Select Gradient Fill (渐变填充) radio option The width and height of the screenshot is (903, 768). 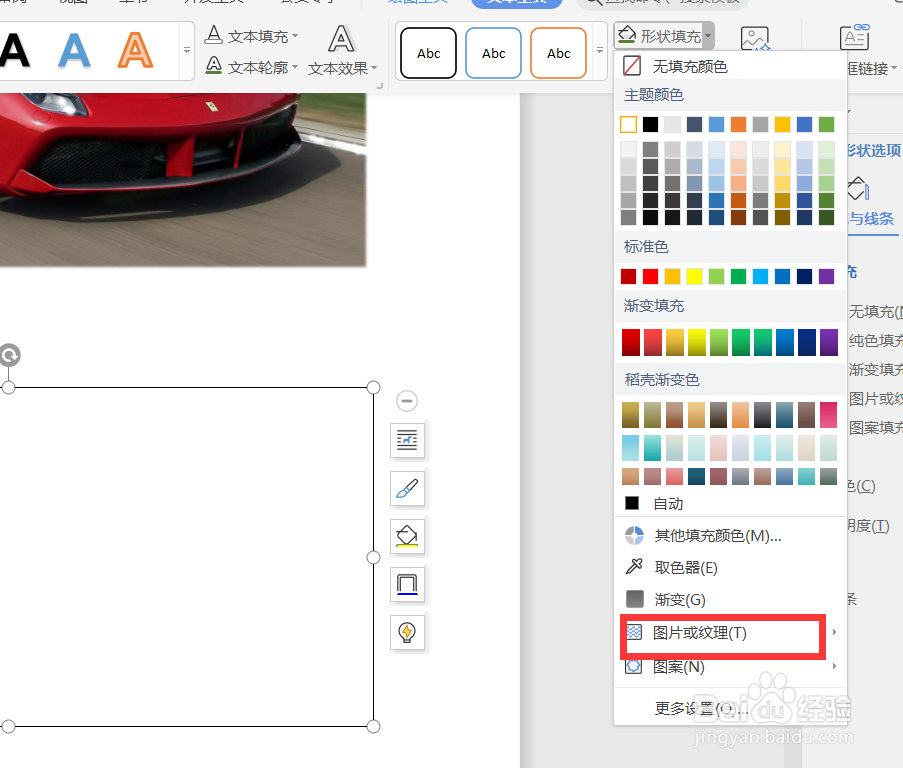click(875, 369)
